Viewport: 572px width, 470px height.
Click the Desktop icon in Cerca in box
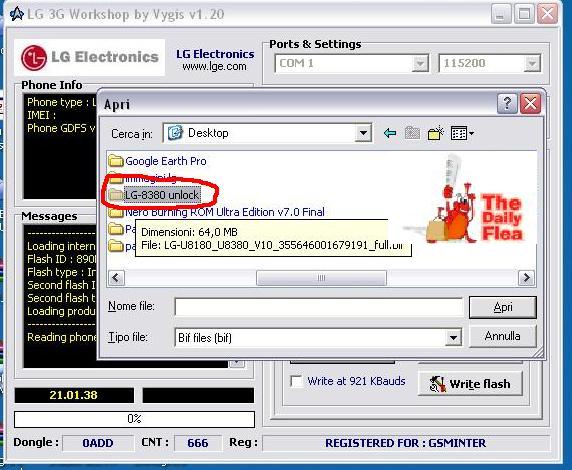[x=175, y=133]
